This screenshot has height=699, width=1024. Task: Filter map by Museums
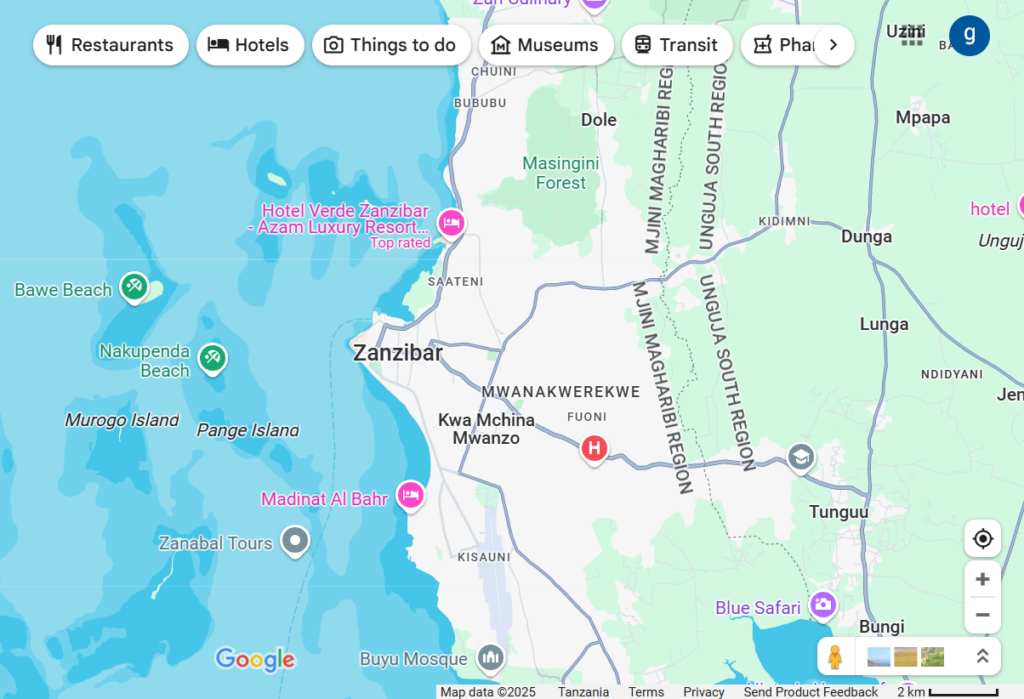[546, 45]
